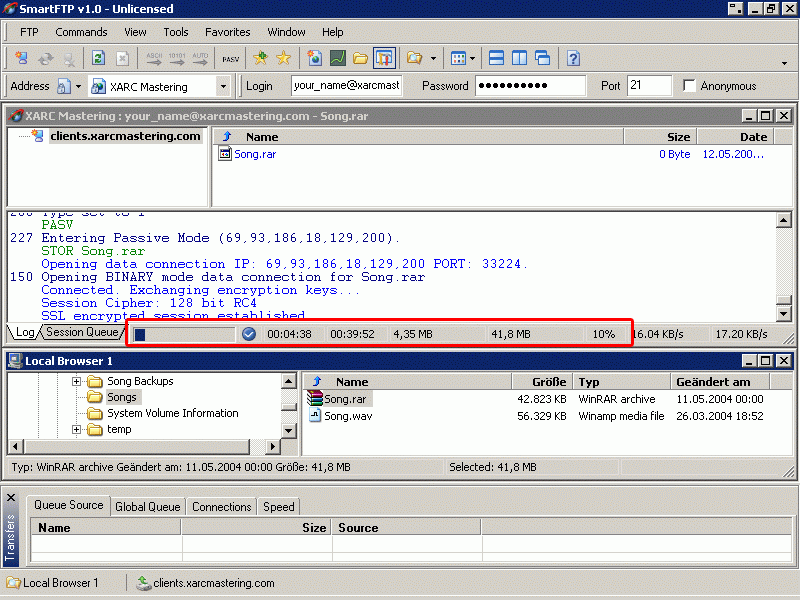Viewport: 800px width, 600px height.
Task: Open the Favorites menu
Action: 228,32
